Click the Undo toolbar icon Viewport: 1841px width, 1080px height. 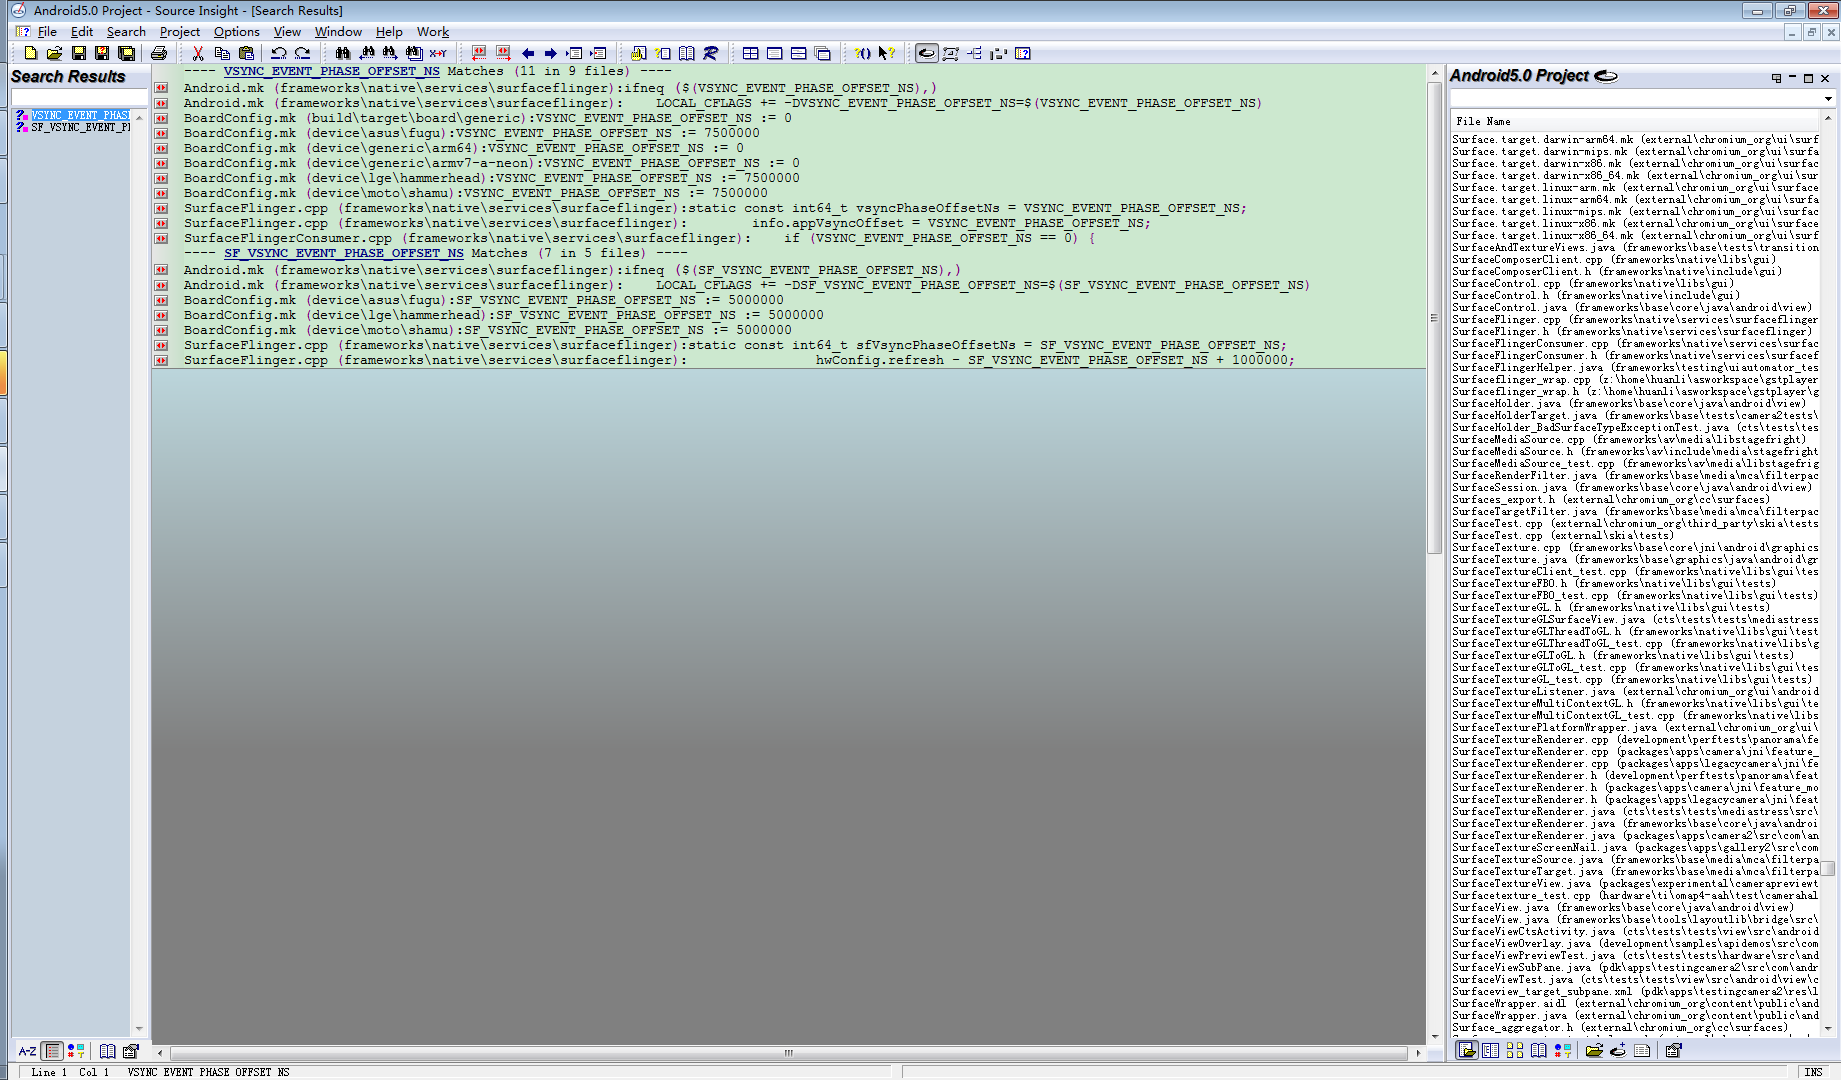(x=279, y=53)
